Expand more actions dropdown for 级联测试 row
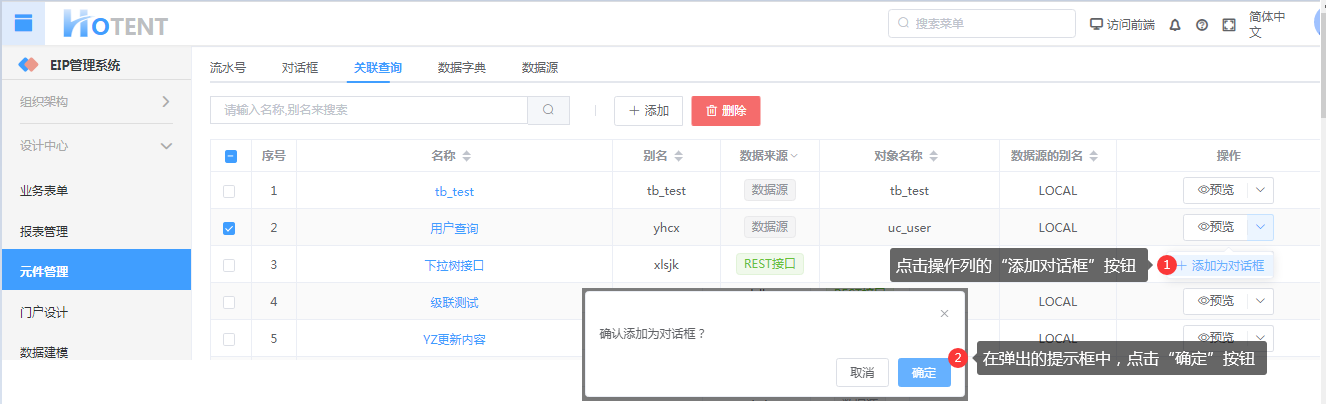 pyautogui.click(x=1260, y=301)
